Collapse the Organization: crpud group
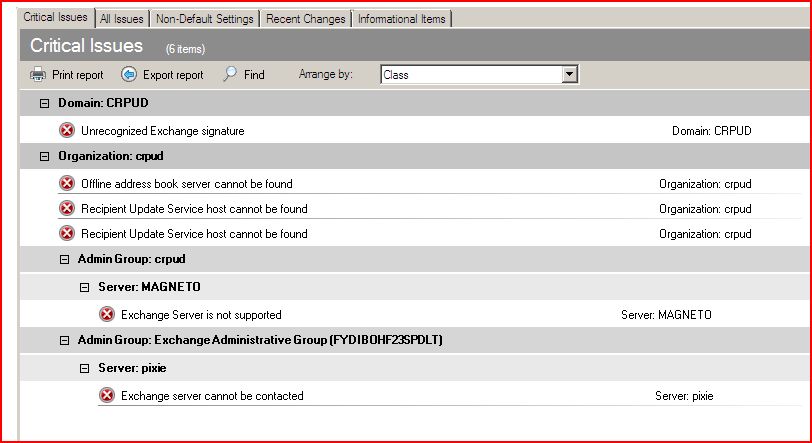This screenshot has width=812, height=443. pyautogui.click(x=44, y=157)
